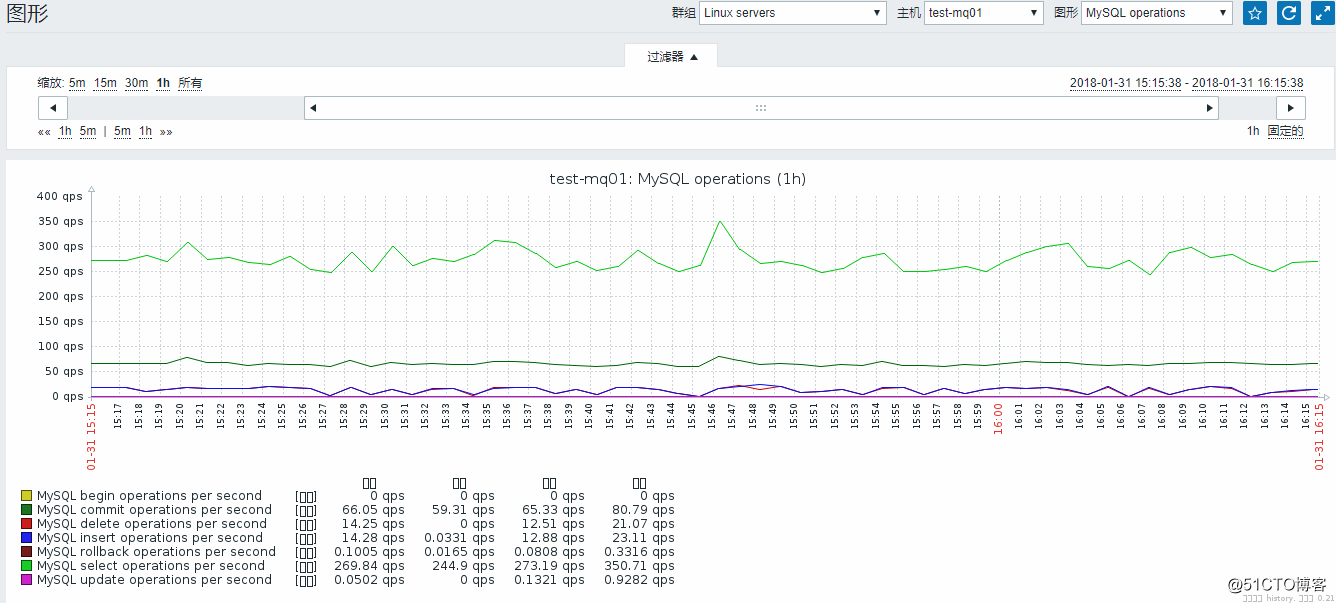Set zoom to 5m
Viewport: 1336px width, 603px height.
(x=77, y=83)
